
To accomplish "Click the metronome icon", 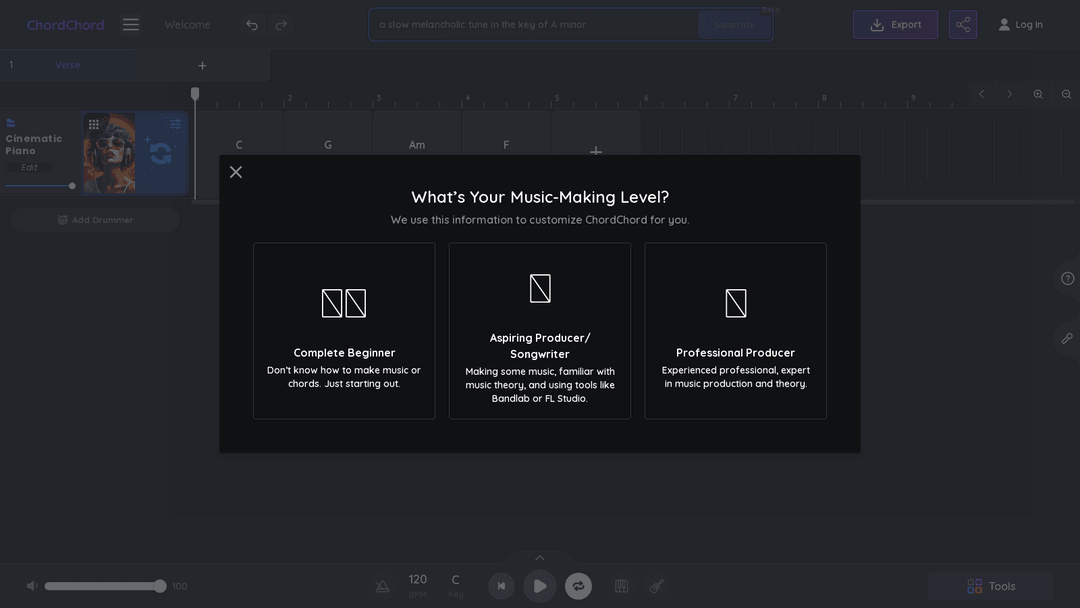I will pyautogui.click(x=382, y=586).
